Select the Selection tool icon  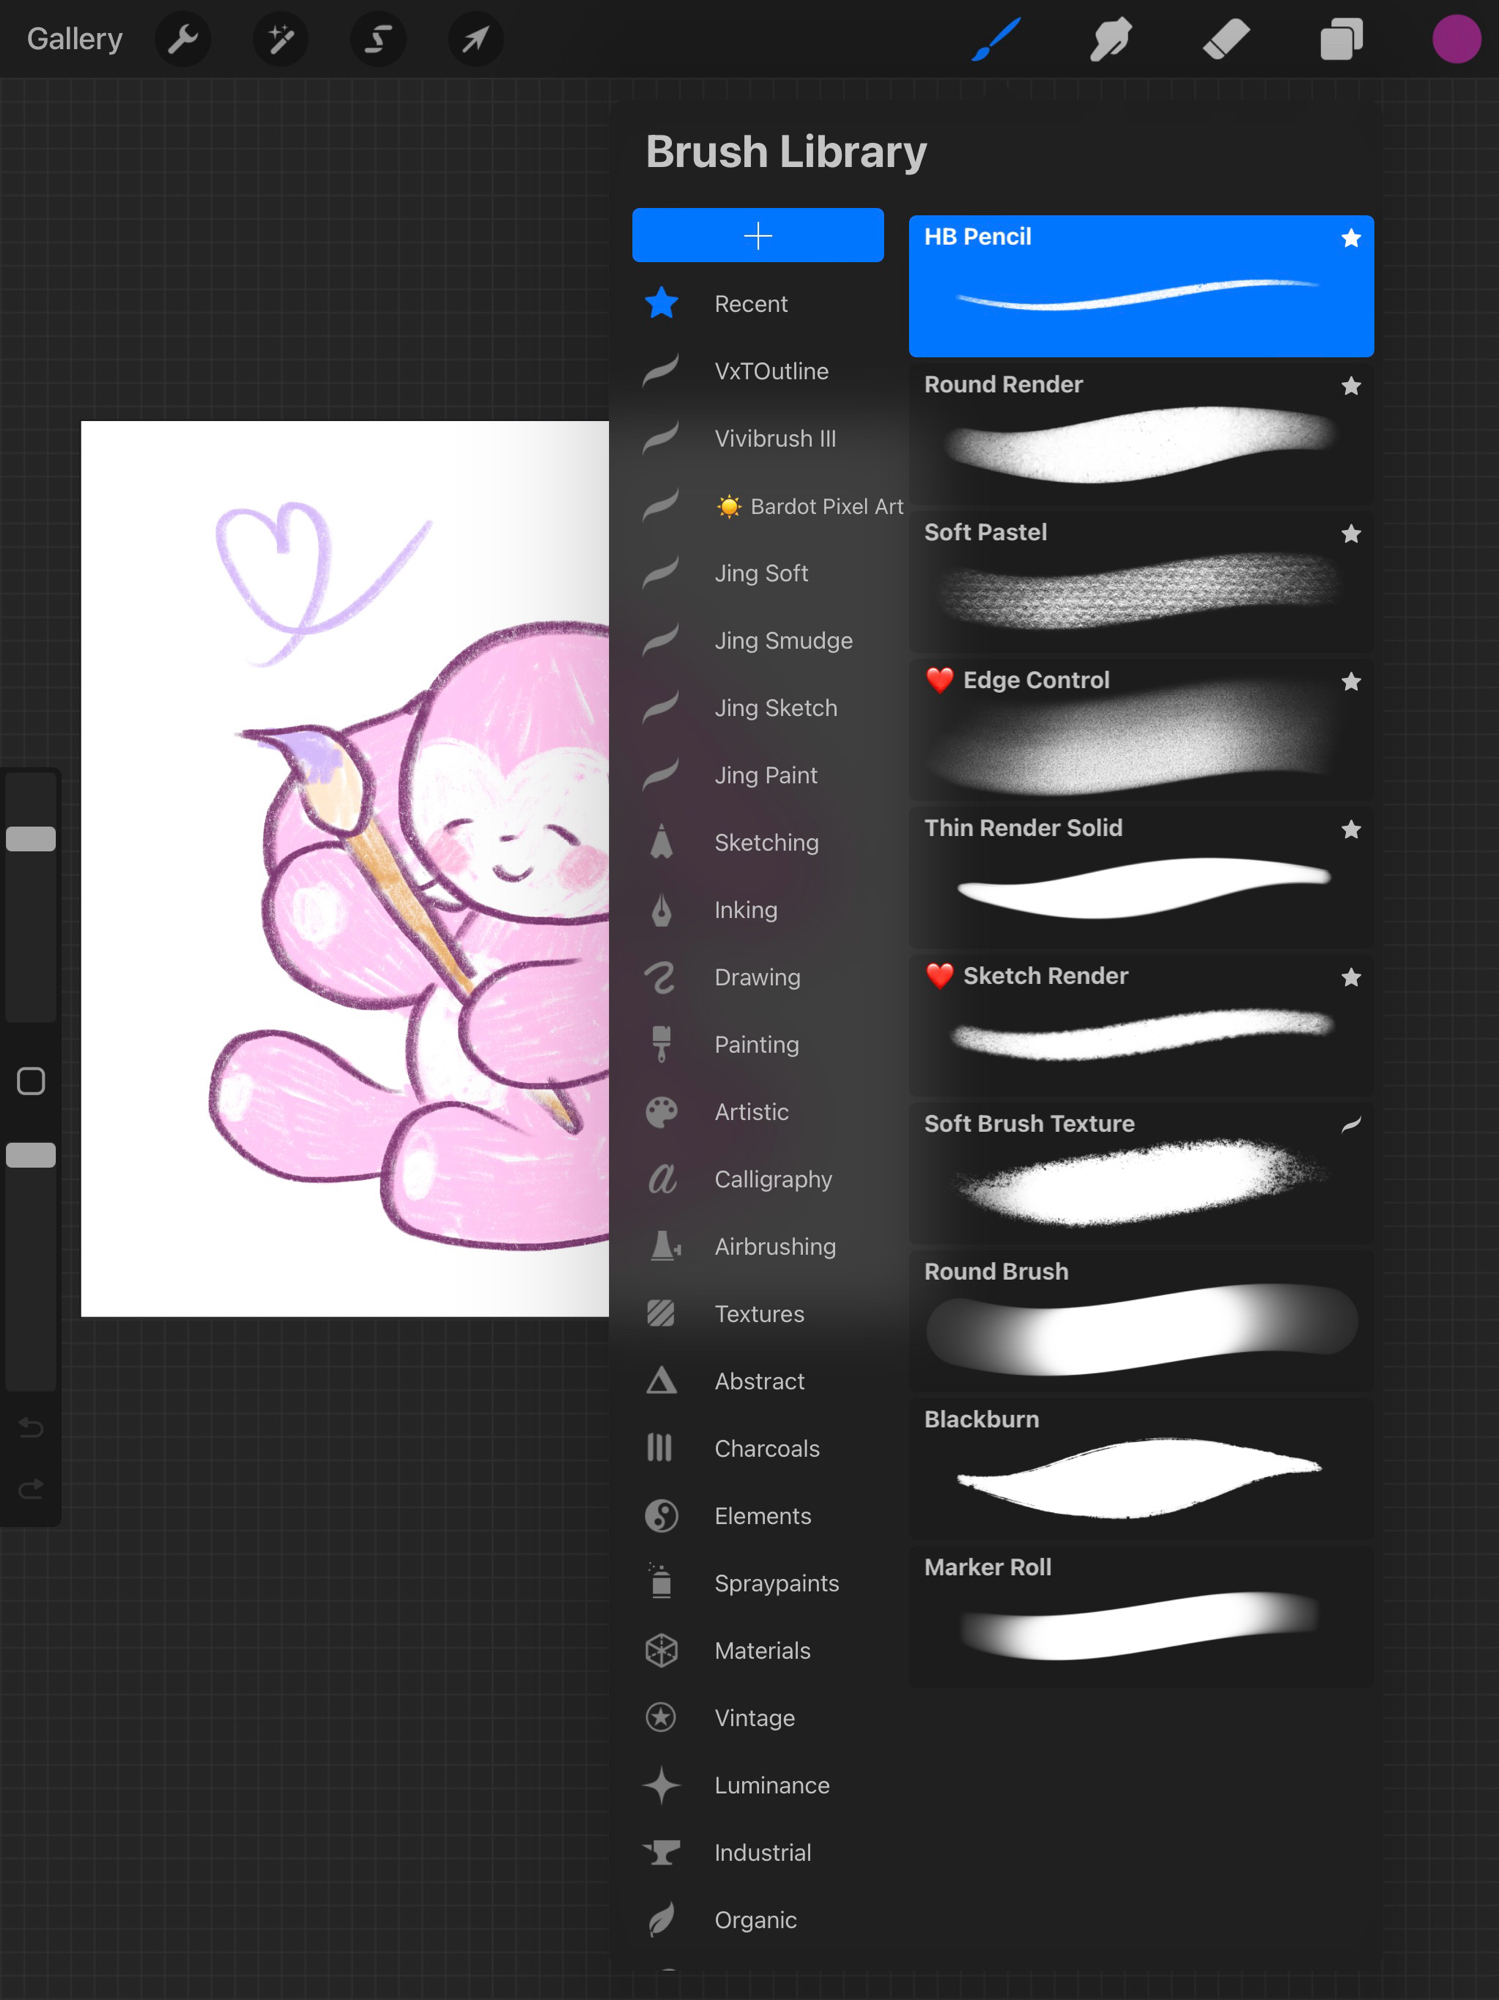coord(378,40)
